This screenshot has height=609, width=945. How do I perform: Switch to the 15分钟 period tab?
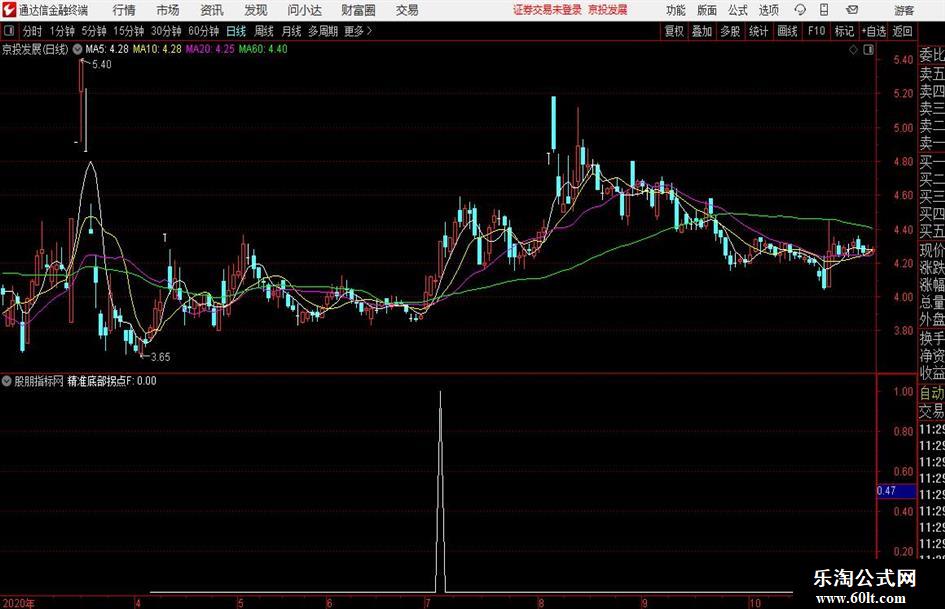(x=129, y=31)
